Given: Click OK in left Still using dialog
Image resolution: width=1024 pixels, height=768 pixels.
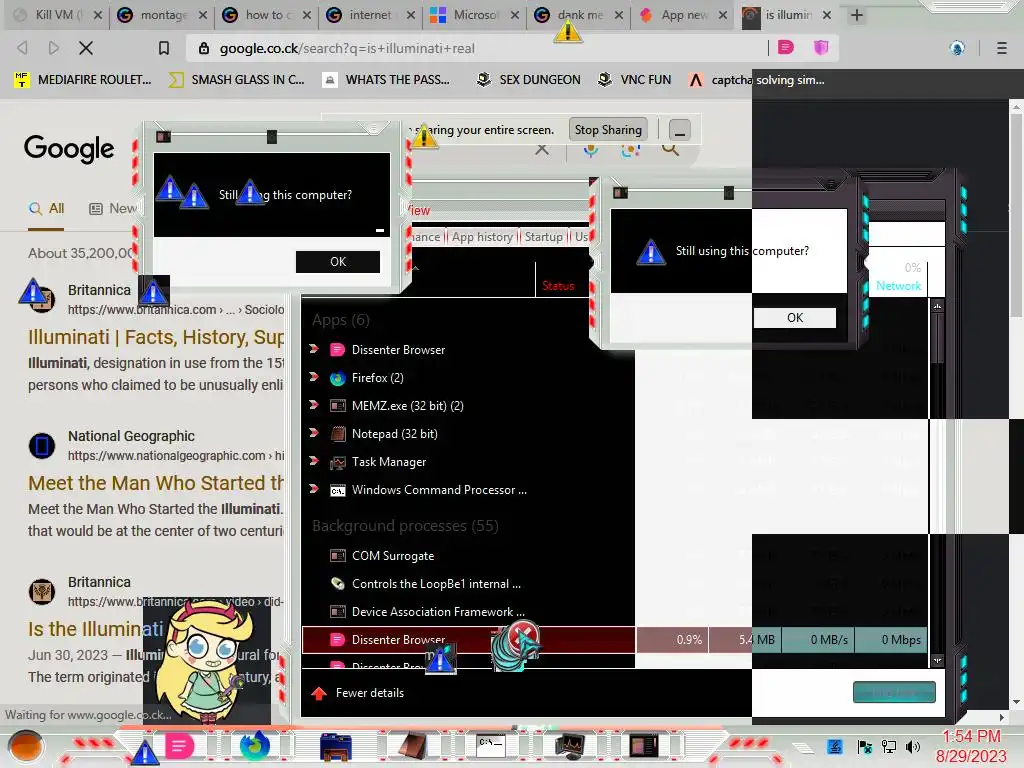Looking at the screenshot, I should pyautogui.click(x=338, y=262).
